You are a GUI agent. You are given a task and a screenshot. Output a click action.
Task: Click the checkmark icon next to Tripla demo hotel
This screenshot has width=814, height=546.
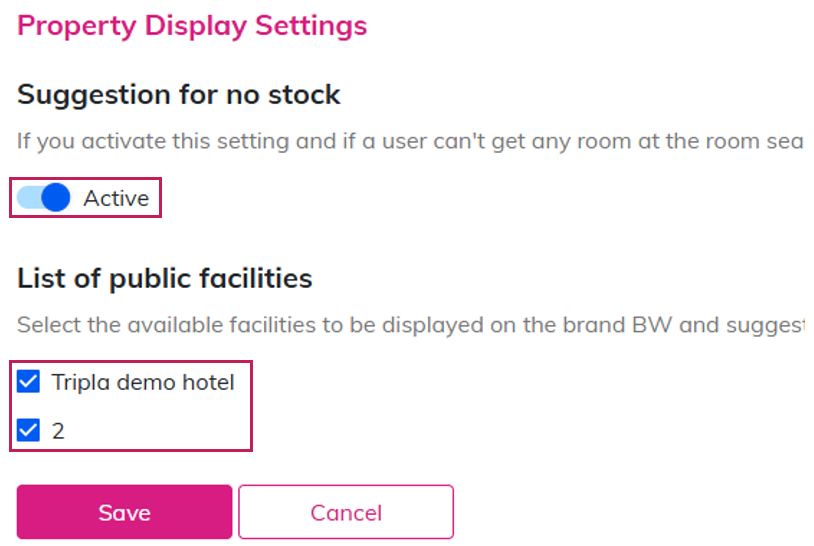[x=29, y=382]
